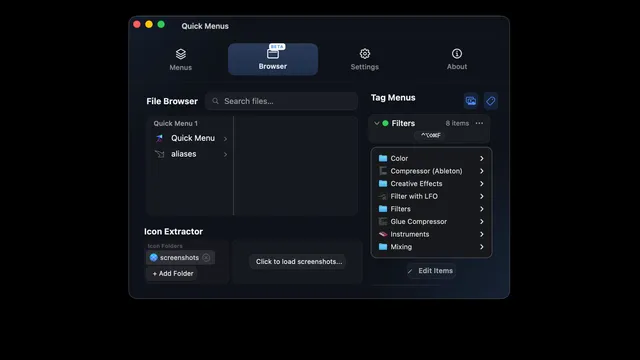This screenshot has height=360, width=640.
Task: Click the Glue Compressor device icon
Action: (x=383, y=222)
